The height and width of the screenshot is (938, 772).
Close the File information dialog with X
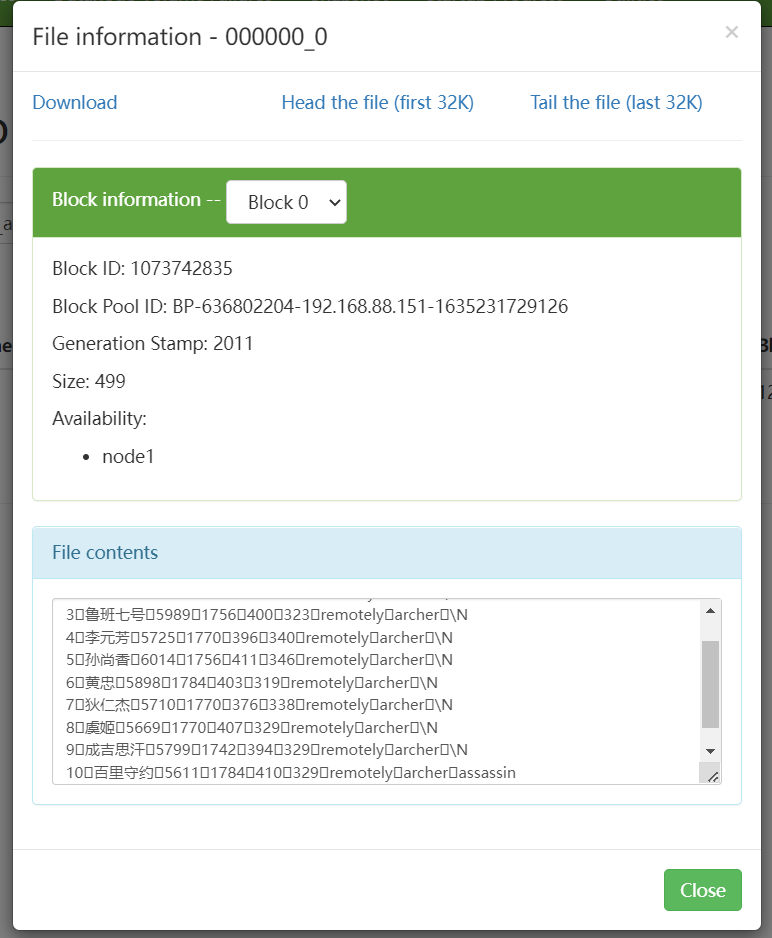click(x=731, y=32)
